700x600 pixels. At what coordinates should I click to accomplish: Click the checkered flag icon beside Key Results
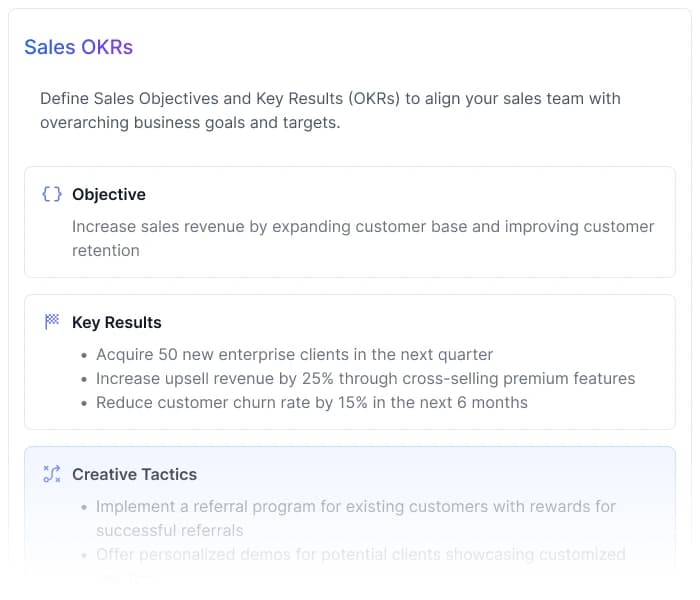52,322
